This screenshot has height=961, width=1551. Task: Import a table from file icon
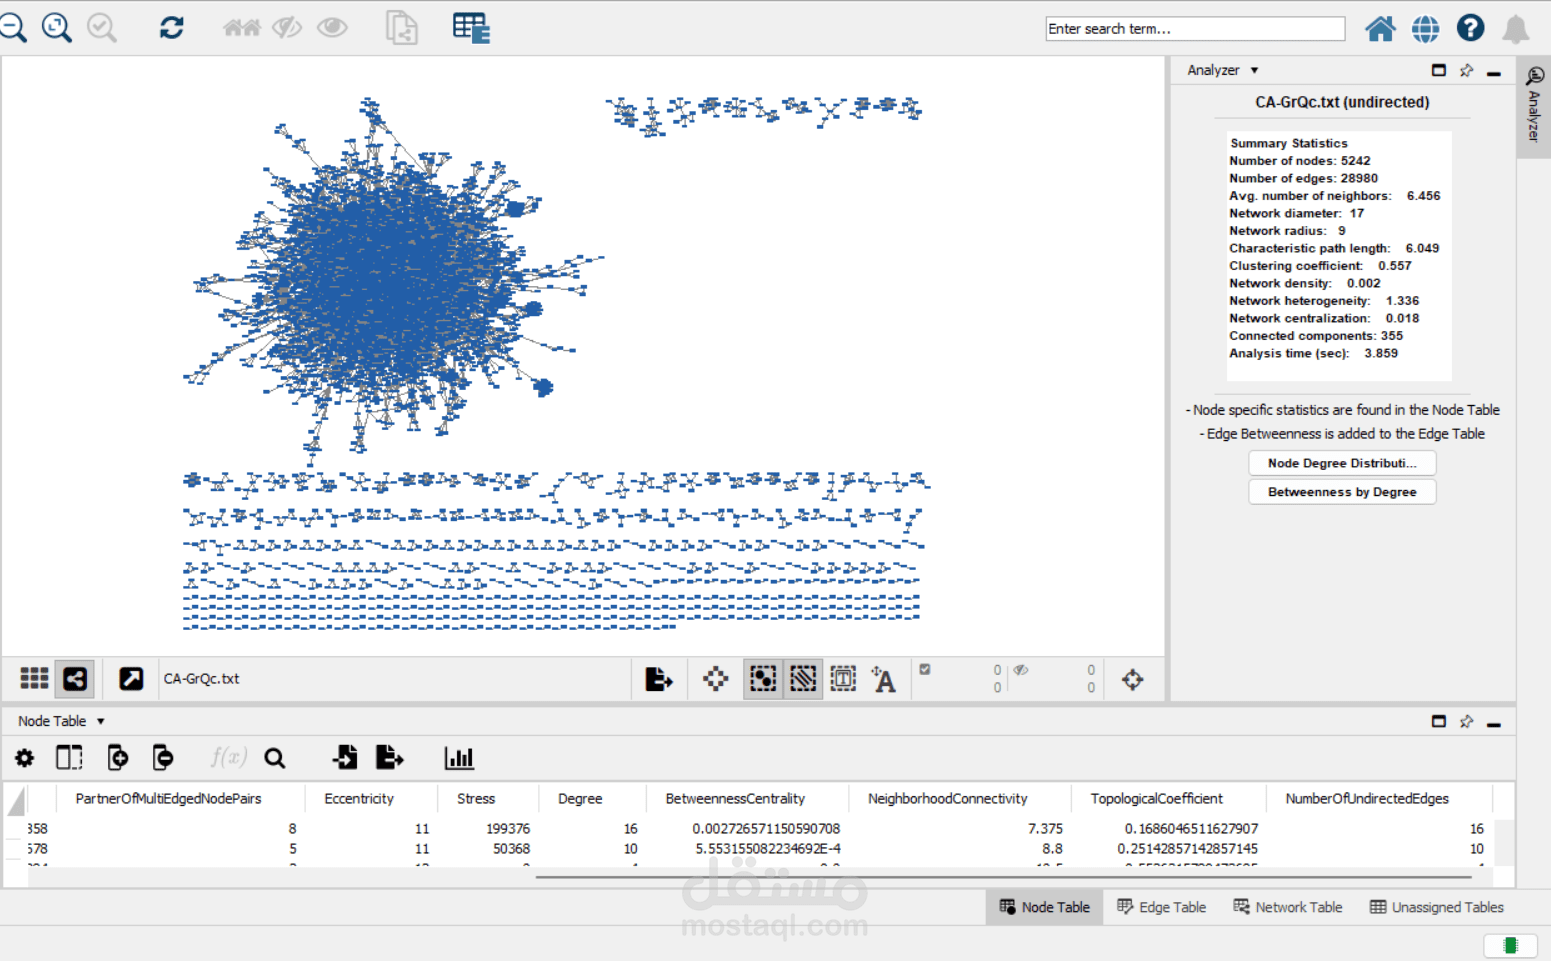click(345, 758)
